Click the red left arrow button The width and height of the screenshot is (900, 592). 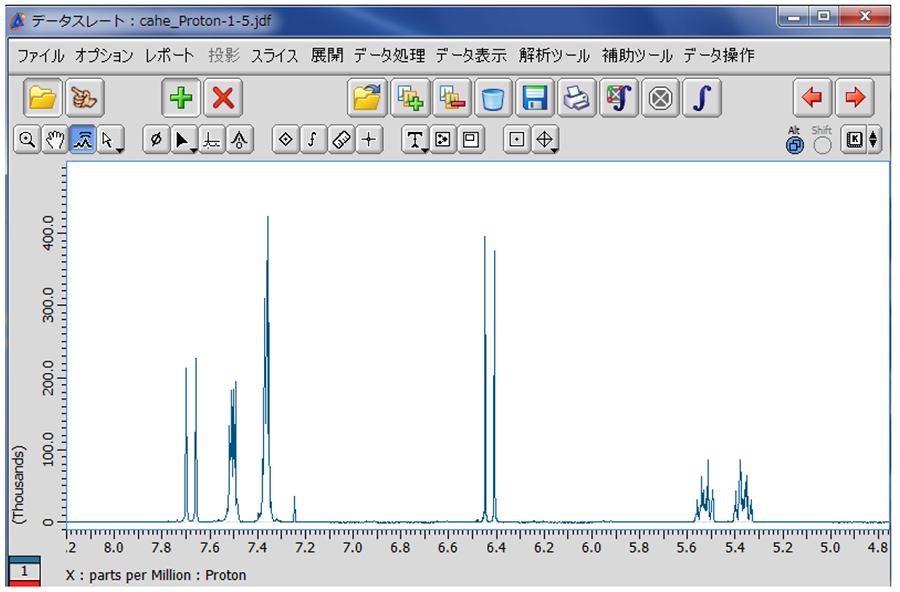pos(812,98)
